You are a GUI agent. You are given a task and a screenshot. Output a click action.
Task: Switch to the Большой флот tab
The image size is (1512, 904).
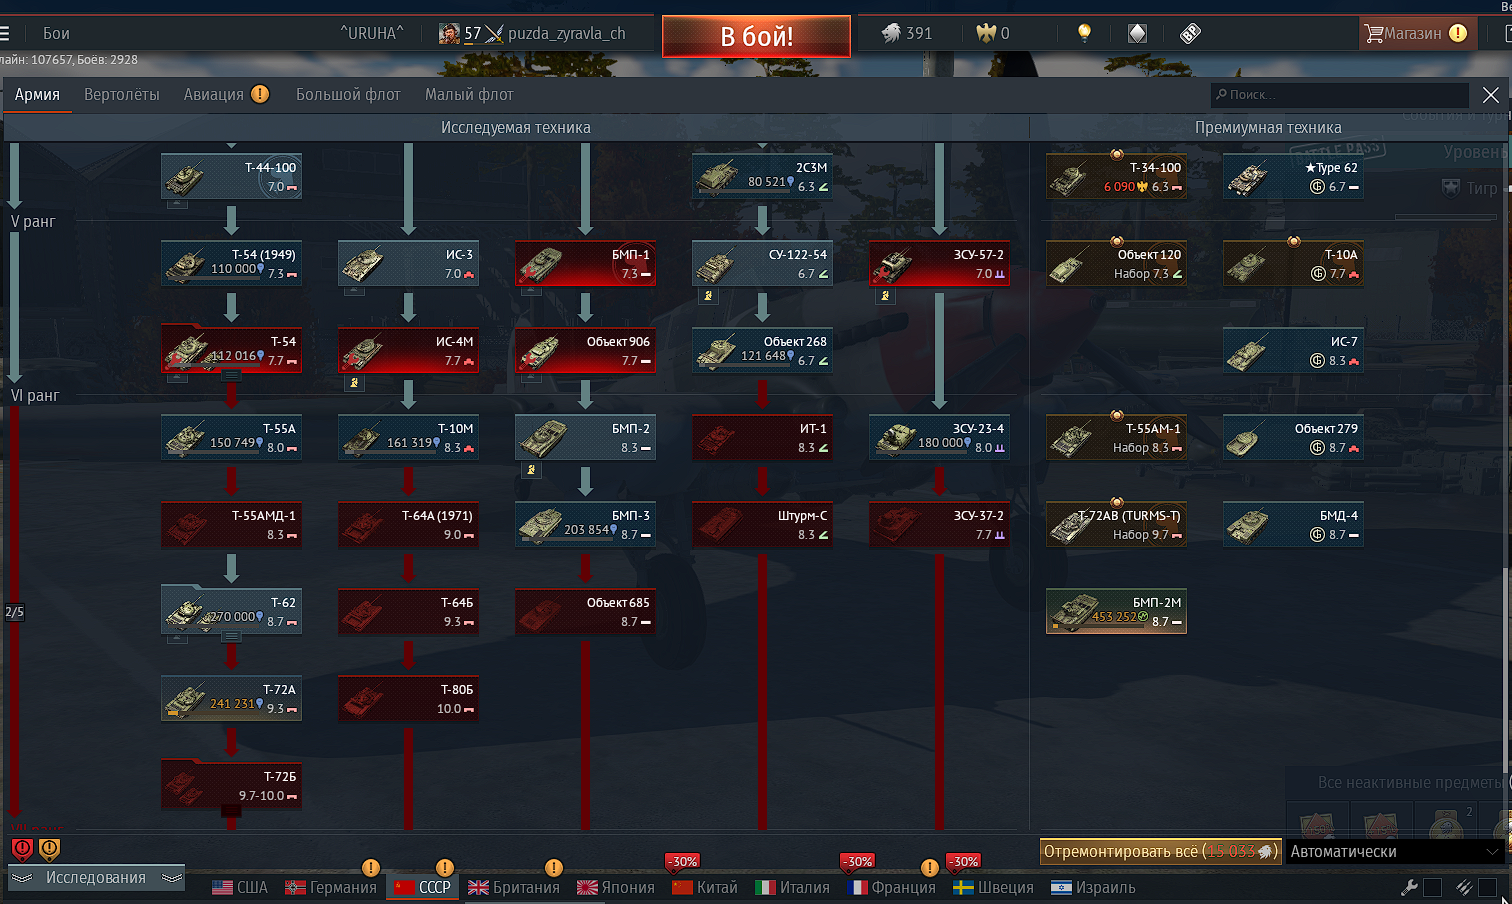pyautogui.click(x=348, y=94)
